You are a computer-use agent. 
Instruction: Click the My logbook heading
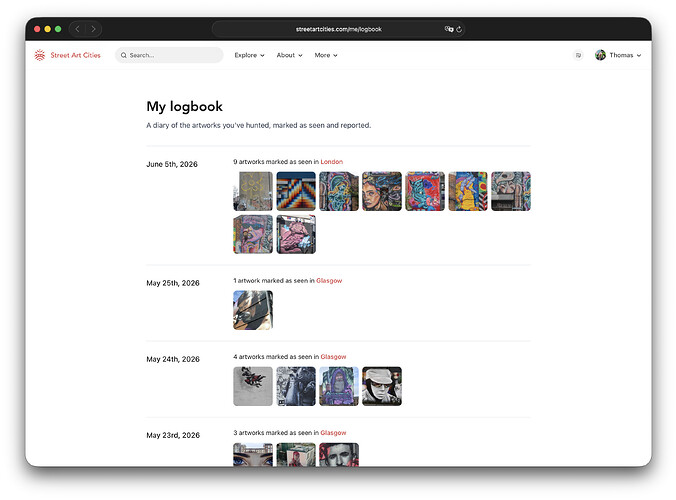[185, 106]
